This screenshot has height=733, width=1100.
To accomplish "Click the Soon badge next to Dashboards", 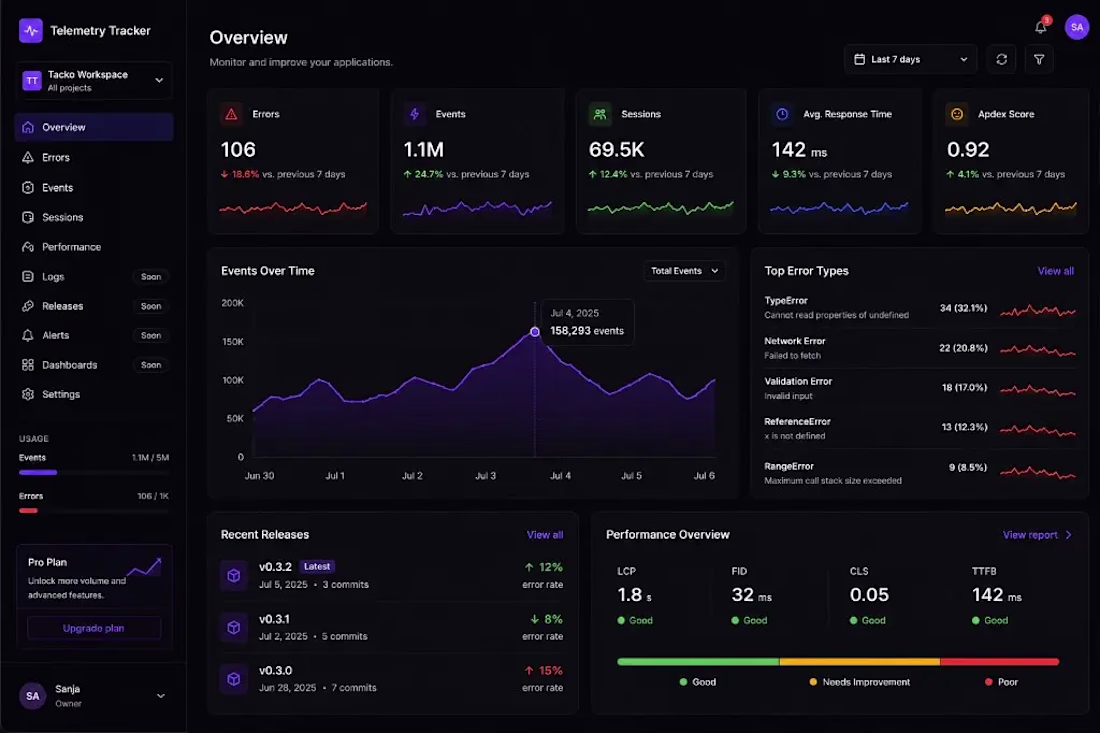I will pos(151,365).
